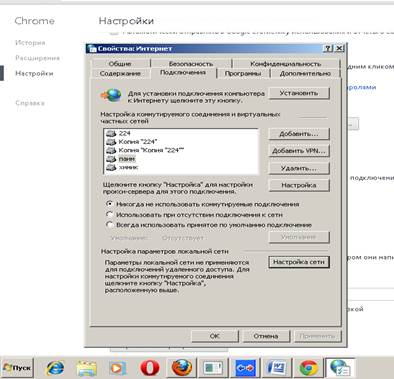This screenshot has width=394, height=379.
Task: Open Справка in Chrome sidebar
Action: 30,103
